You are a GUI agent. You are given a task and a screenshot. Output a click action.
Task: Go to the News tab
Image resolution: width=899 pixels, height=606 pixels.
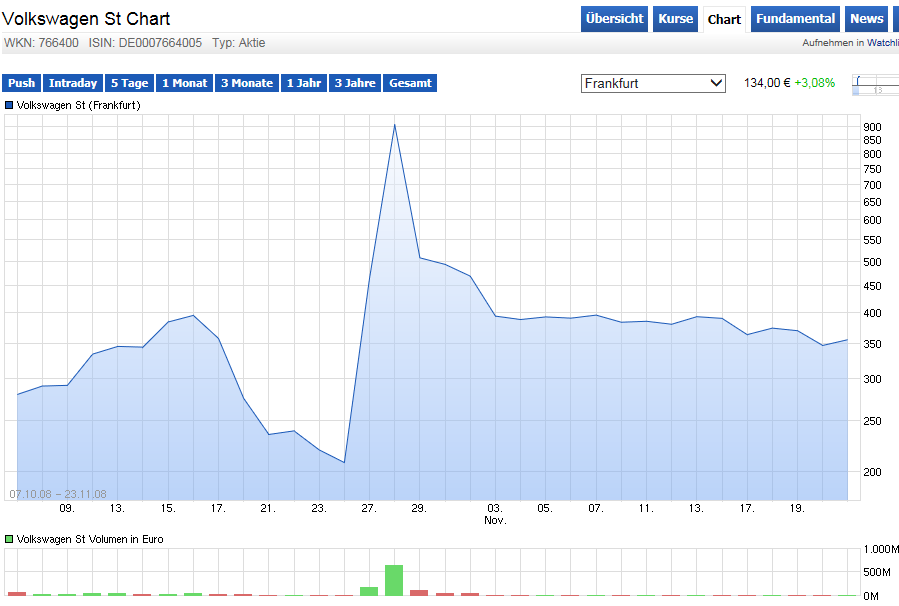click(866, 19)
